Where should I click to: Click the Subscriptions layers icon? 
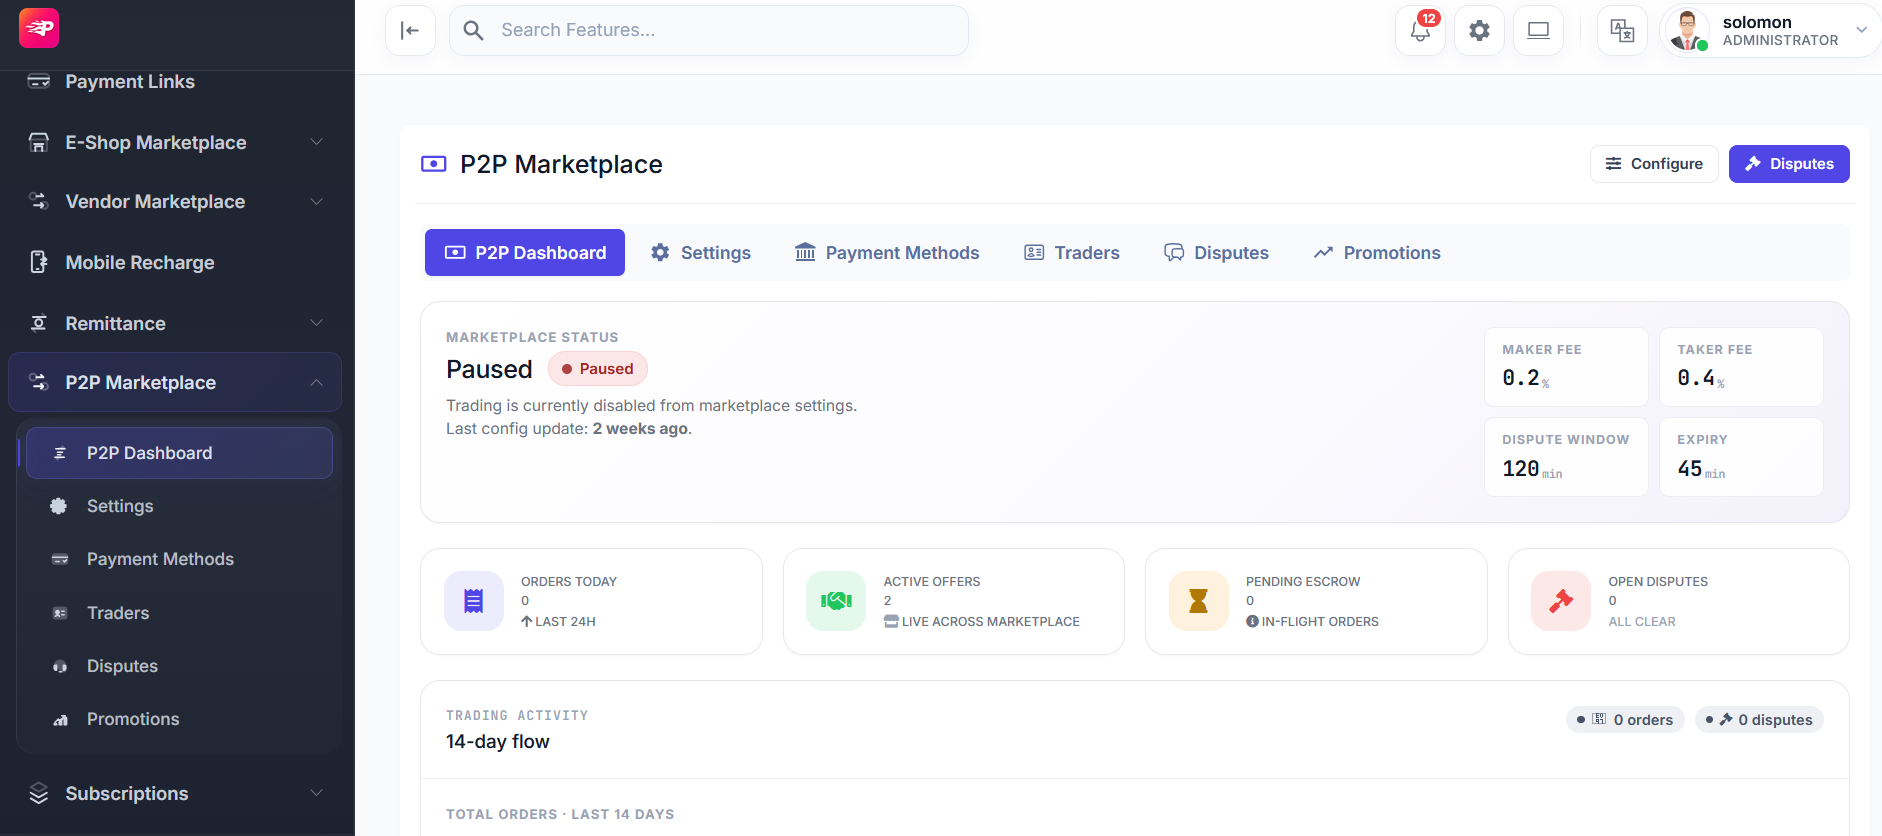39,793
